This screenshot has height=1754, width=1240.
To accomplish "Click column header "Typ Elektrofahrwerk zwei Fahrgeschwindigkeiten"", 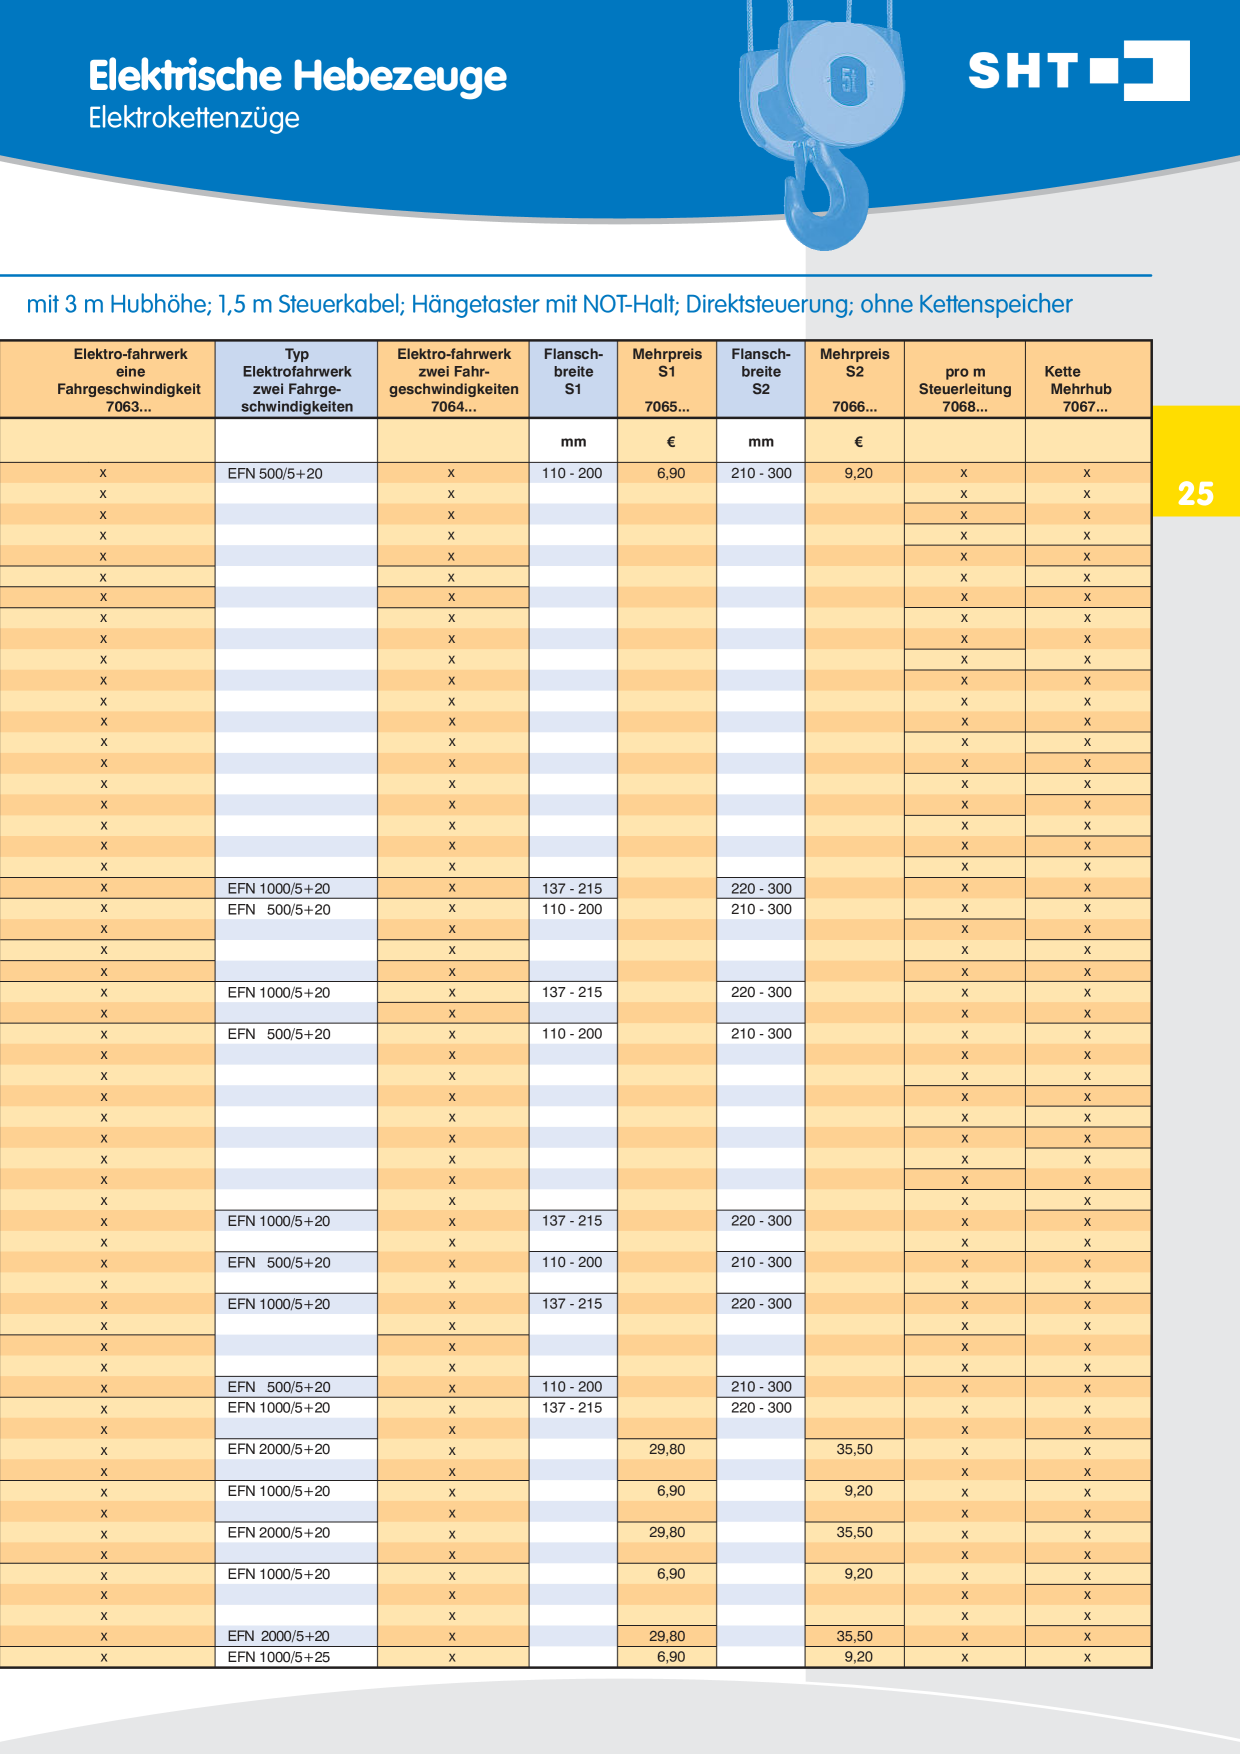I will click(x=297, y=380).
